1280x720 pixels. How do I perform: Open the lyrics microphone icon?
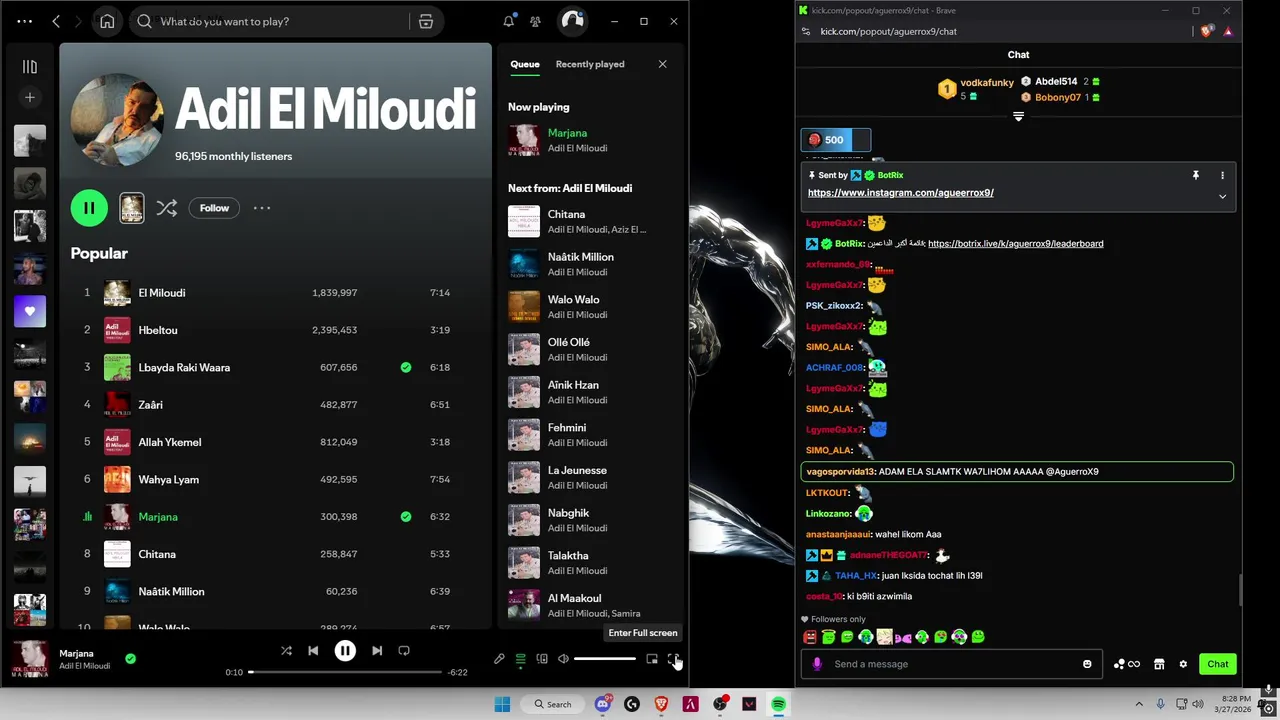click(499, 659)
